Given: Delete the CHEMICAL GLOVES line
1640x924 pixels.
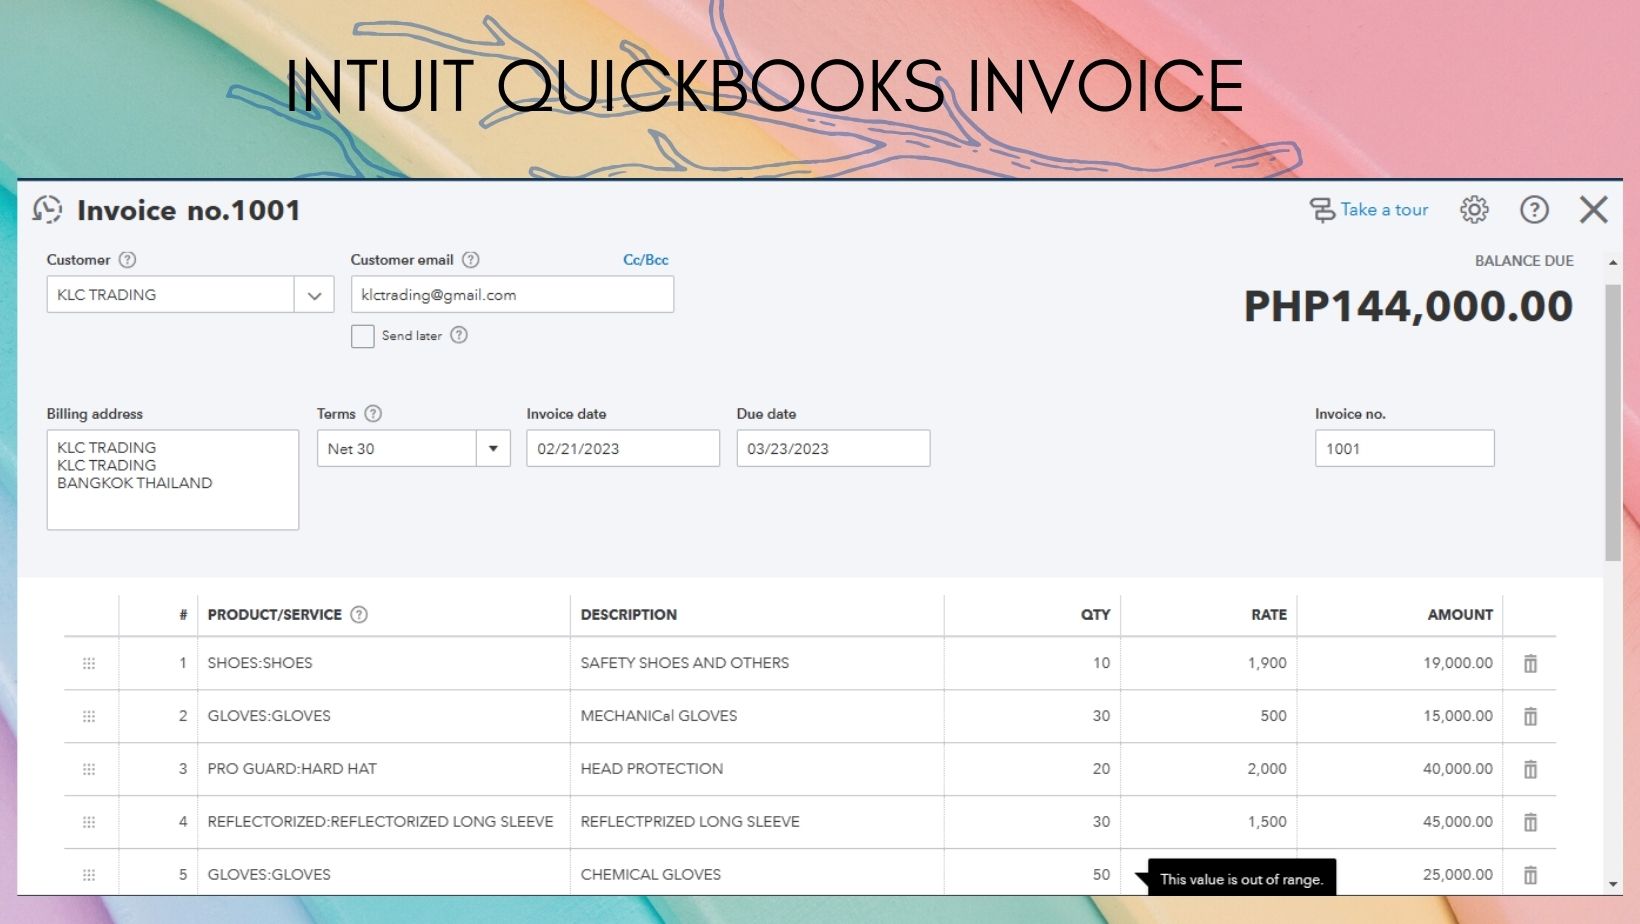Looking at the screenshot, I should click(x=1530, y=875).
